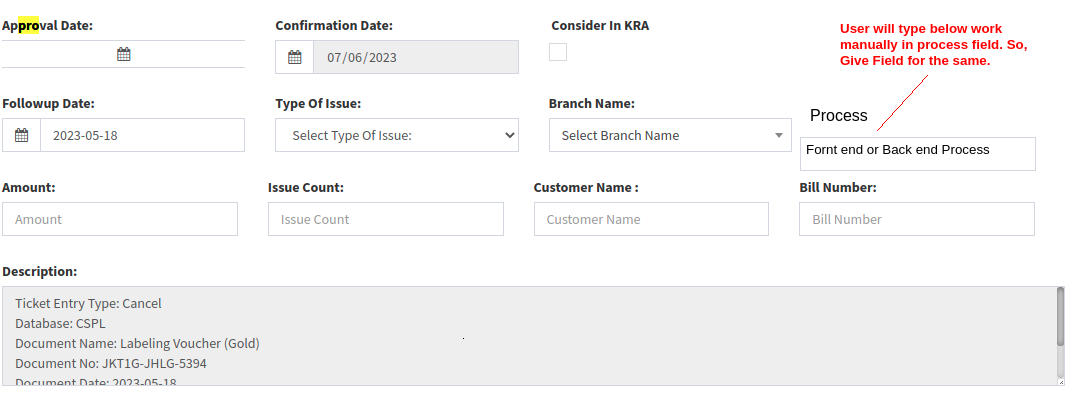Image resolution: width=1076 pixels, height=399 pixels.
Task: Click the Customer Name label
Action: [x=586, y=187]
